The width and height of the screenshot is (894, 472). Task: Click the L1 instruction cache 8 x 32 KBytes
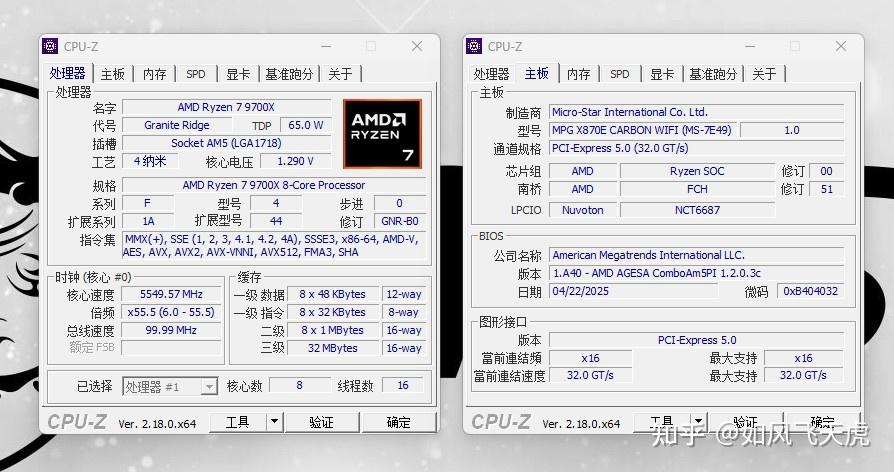click(333, 312)
